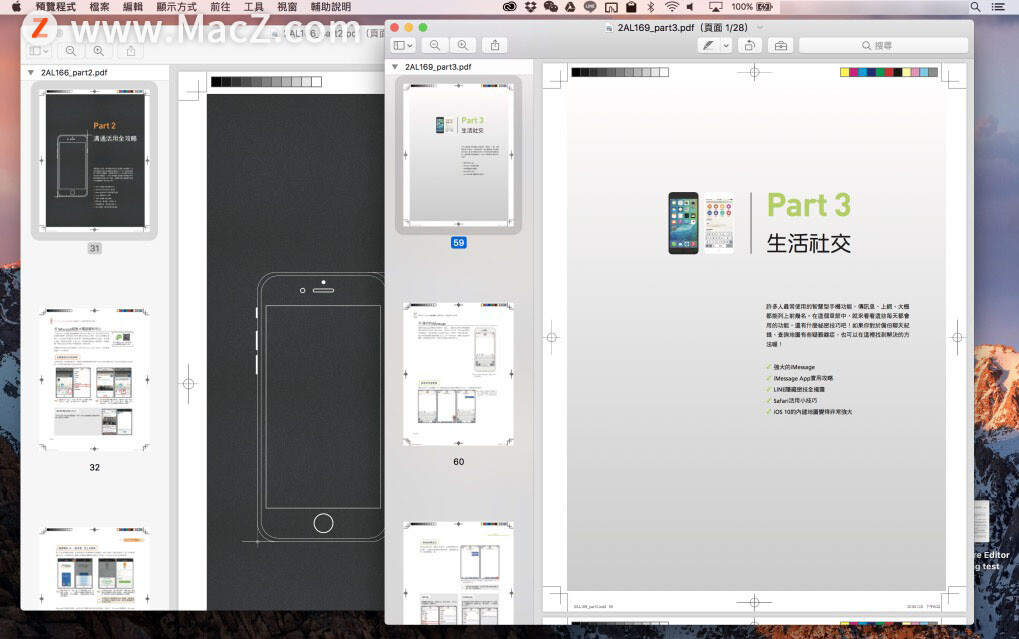1019x639 pixels.
Task: Click the Part 3 heading on page
Action: click(x=808, y=205)
